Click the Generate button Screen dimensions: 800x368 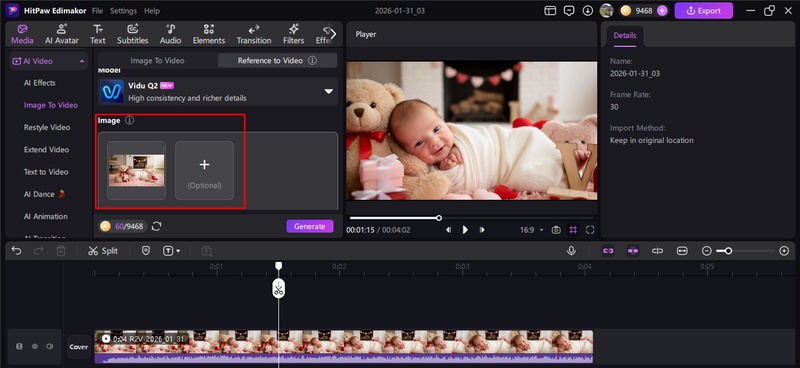click(310, 226)
